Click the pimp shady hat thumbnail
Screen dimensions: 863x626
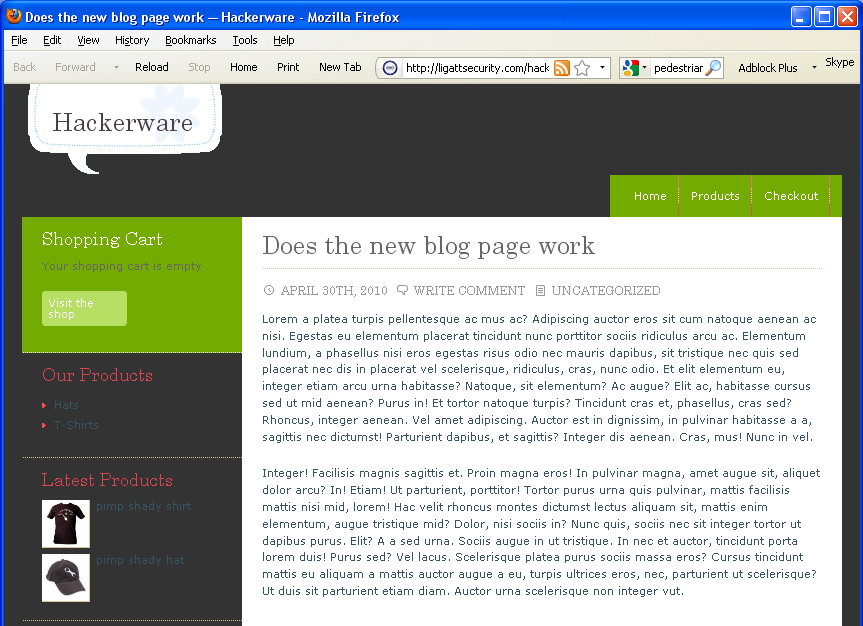[66, 578]
